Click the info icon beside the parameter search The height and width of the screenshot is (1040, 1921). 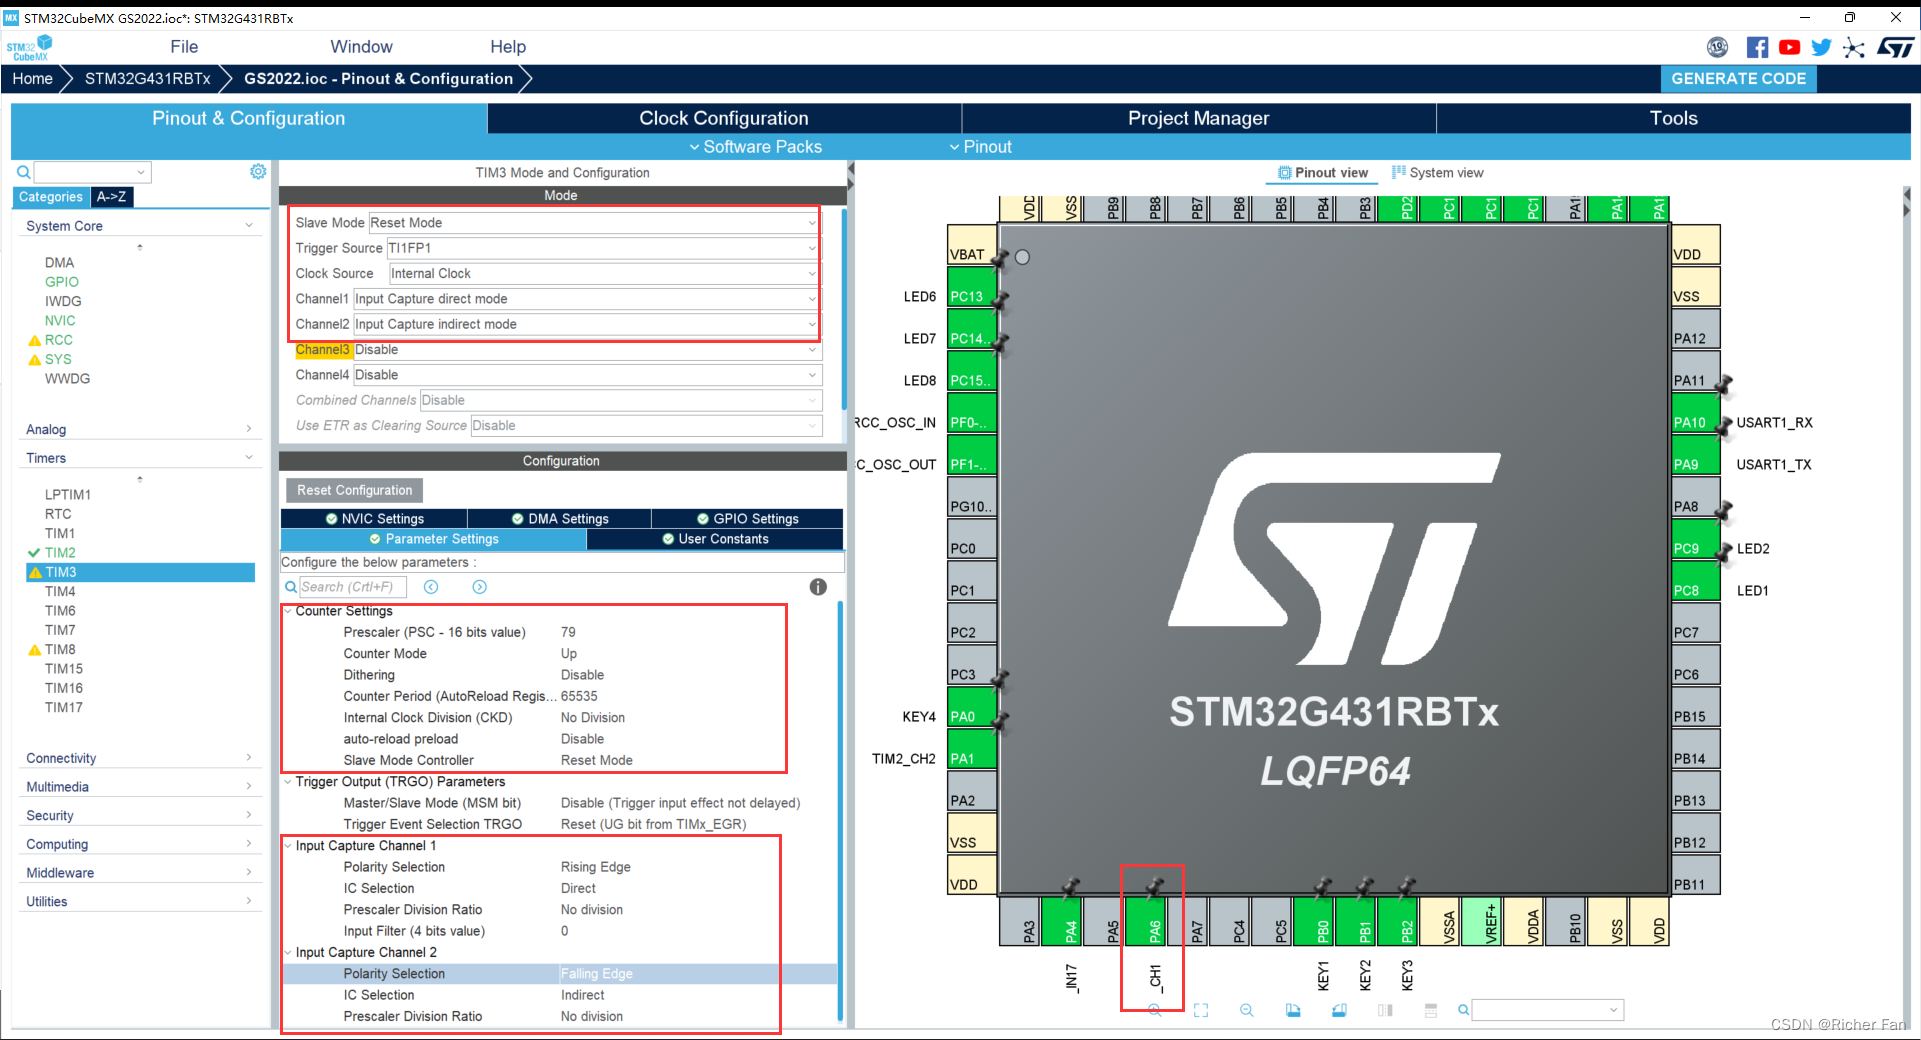coord(818,587)
